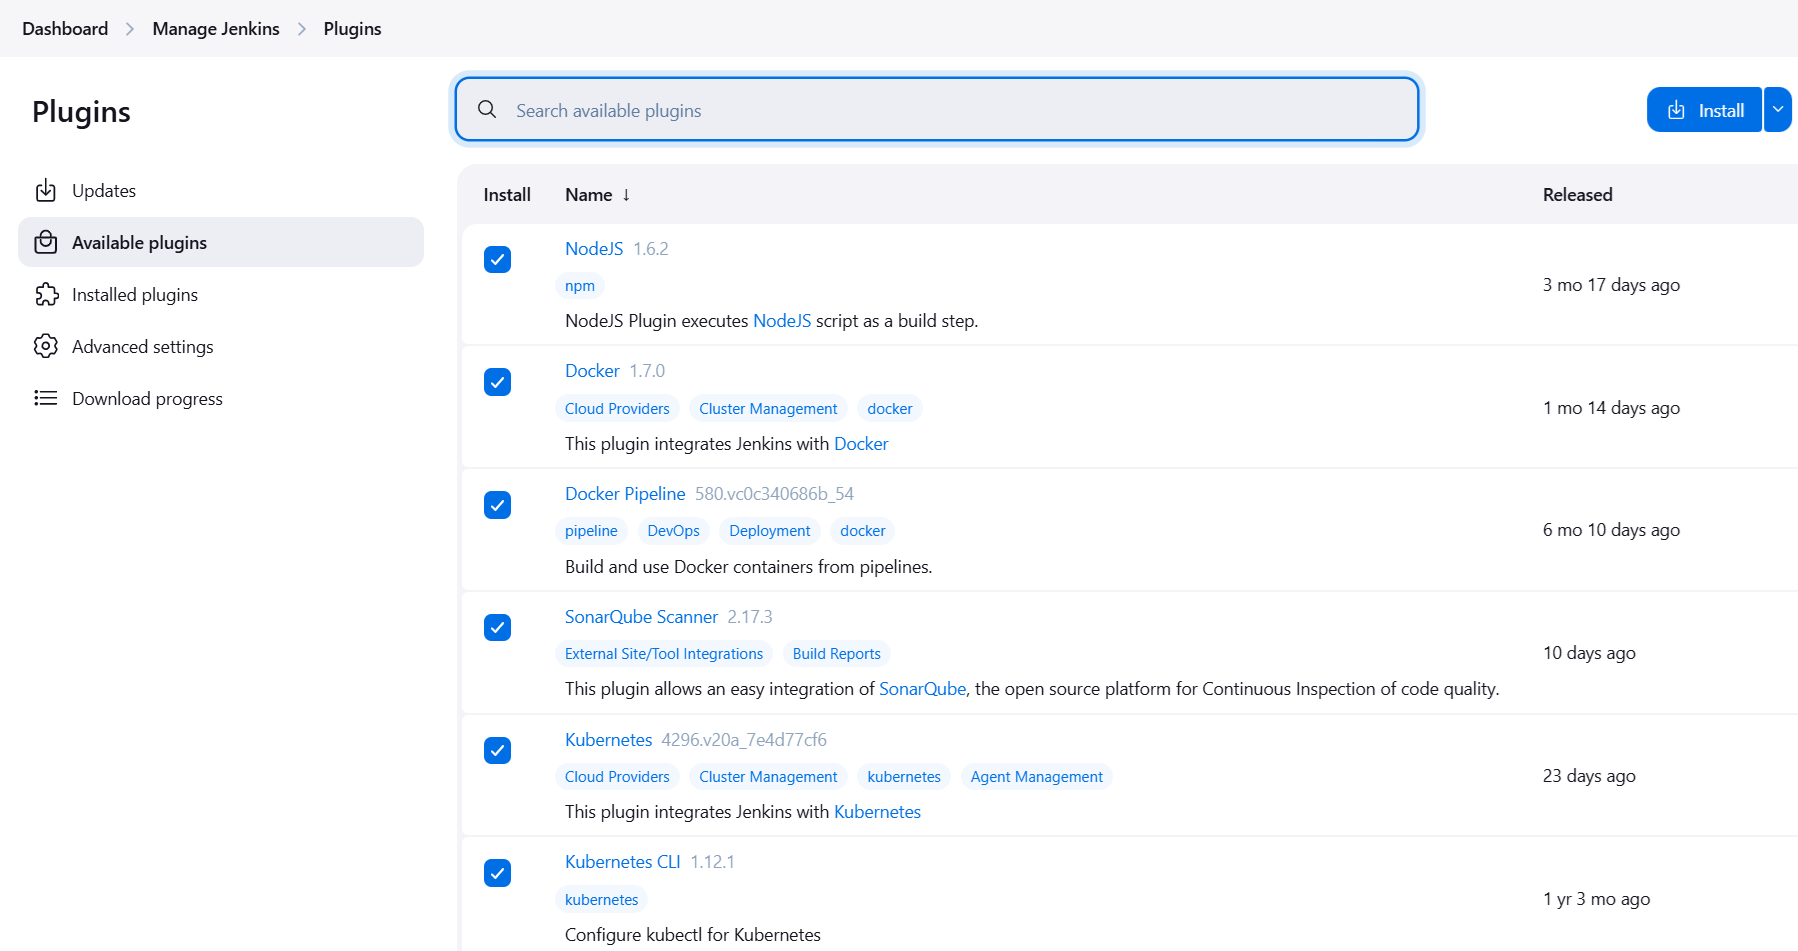Select Available plugins in the sidebar

click(x=221, y=242)
